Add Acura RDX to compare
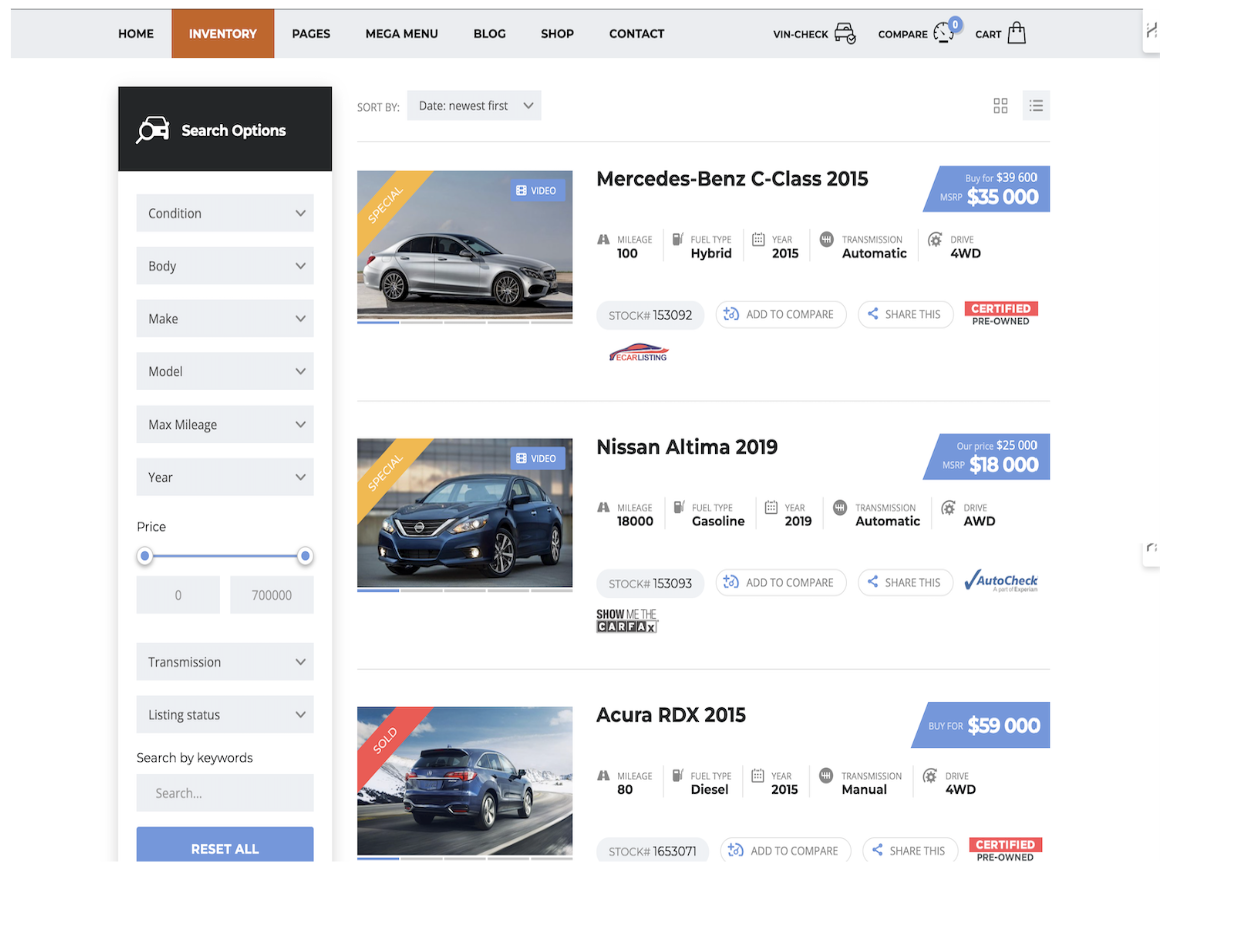This screenshot has height=926, width=1248. click(x=785, y=850)
